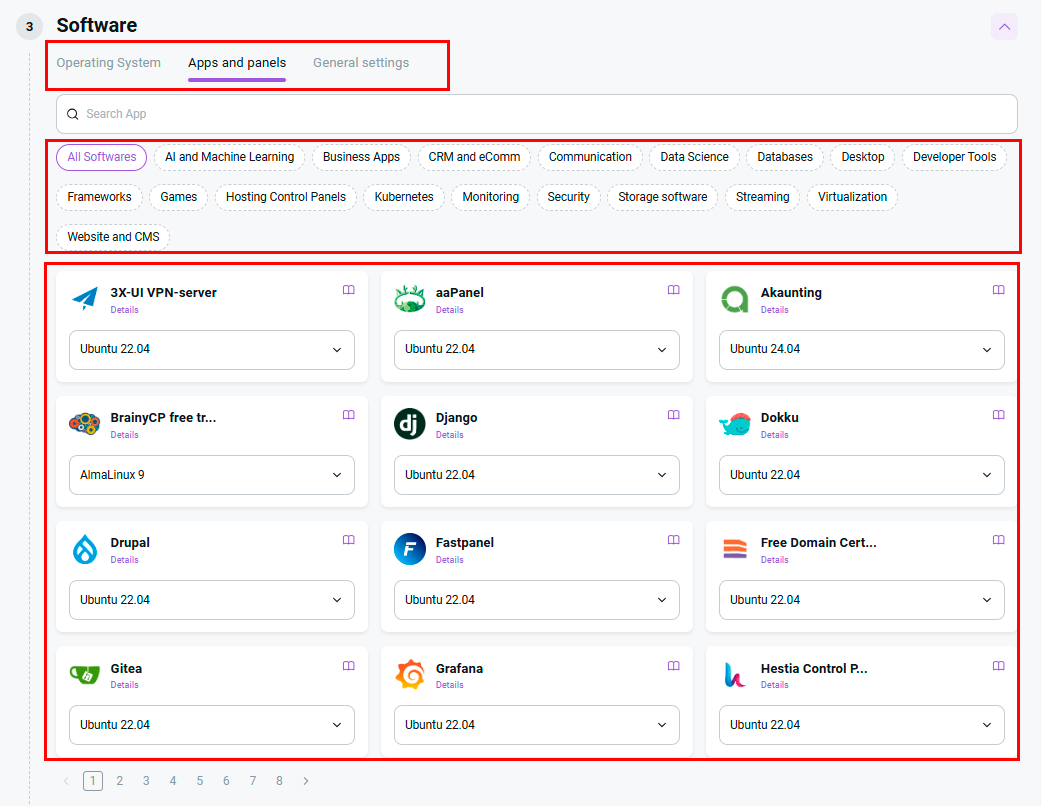Open documentation book icon for aaPanel

[x=673, y=290]
